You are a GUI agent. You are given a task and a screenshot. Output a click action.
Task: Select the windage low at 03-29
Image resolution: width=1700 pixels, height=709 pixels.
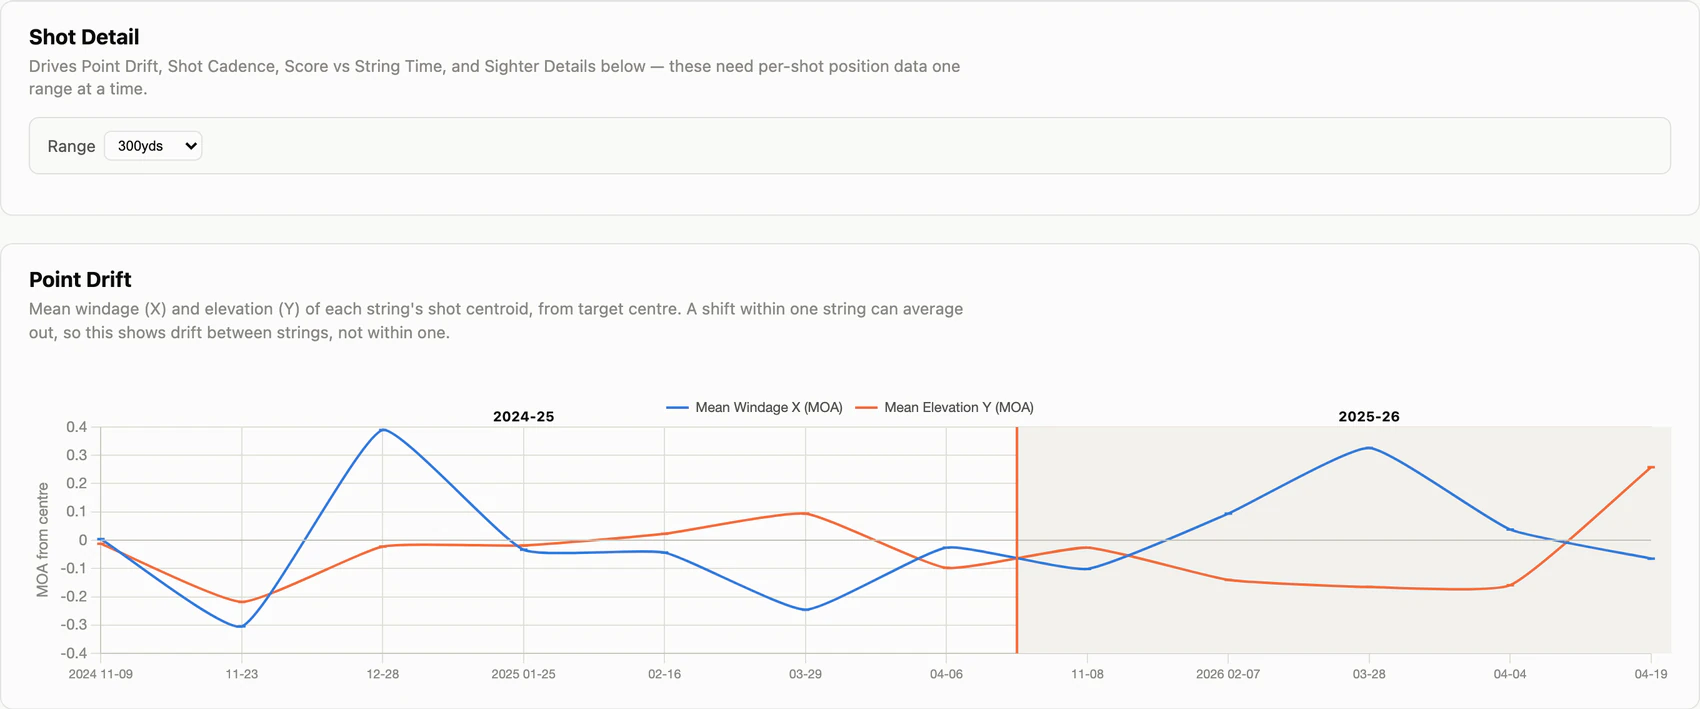[x=805, y=610]
